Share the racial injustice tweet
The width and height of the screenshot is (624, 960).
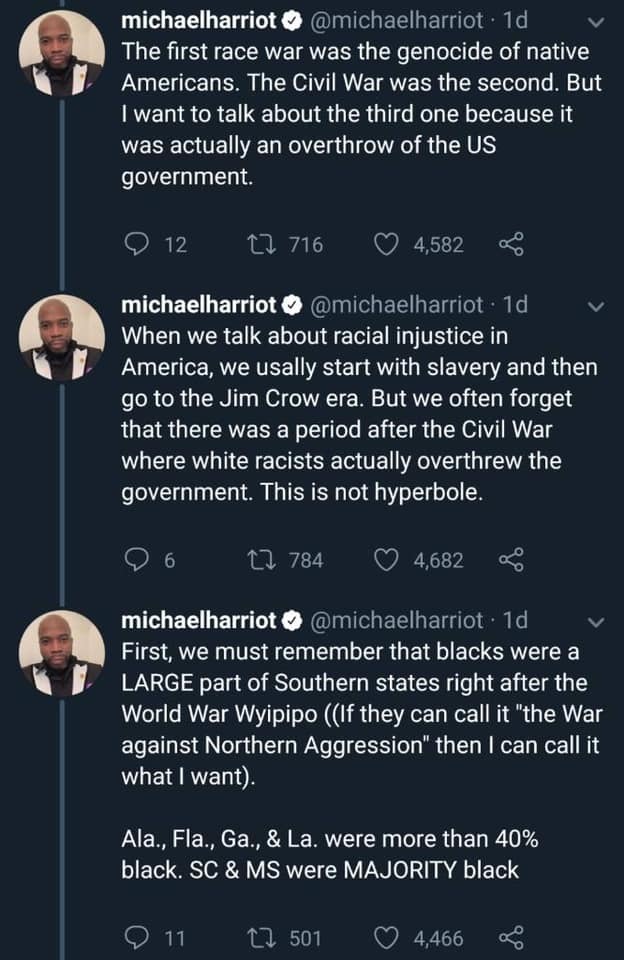coord(510,561)
